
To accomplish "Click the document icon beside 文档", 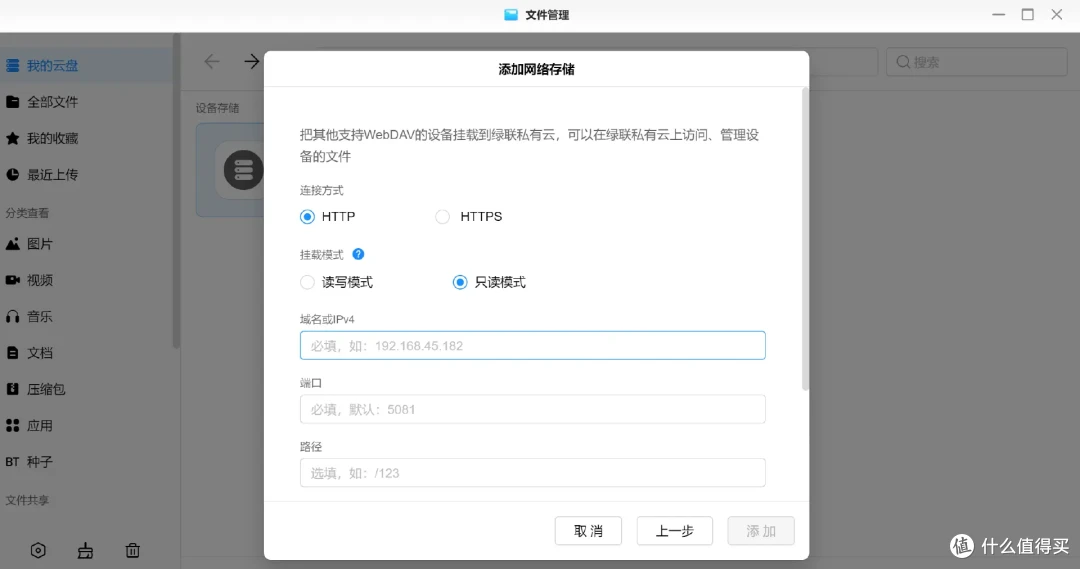I will click(x=12, y=353).
